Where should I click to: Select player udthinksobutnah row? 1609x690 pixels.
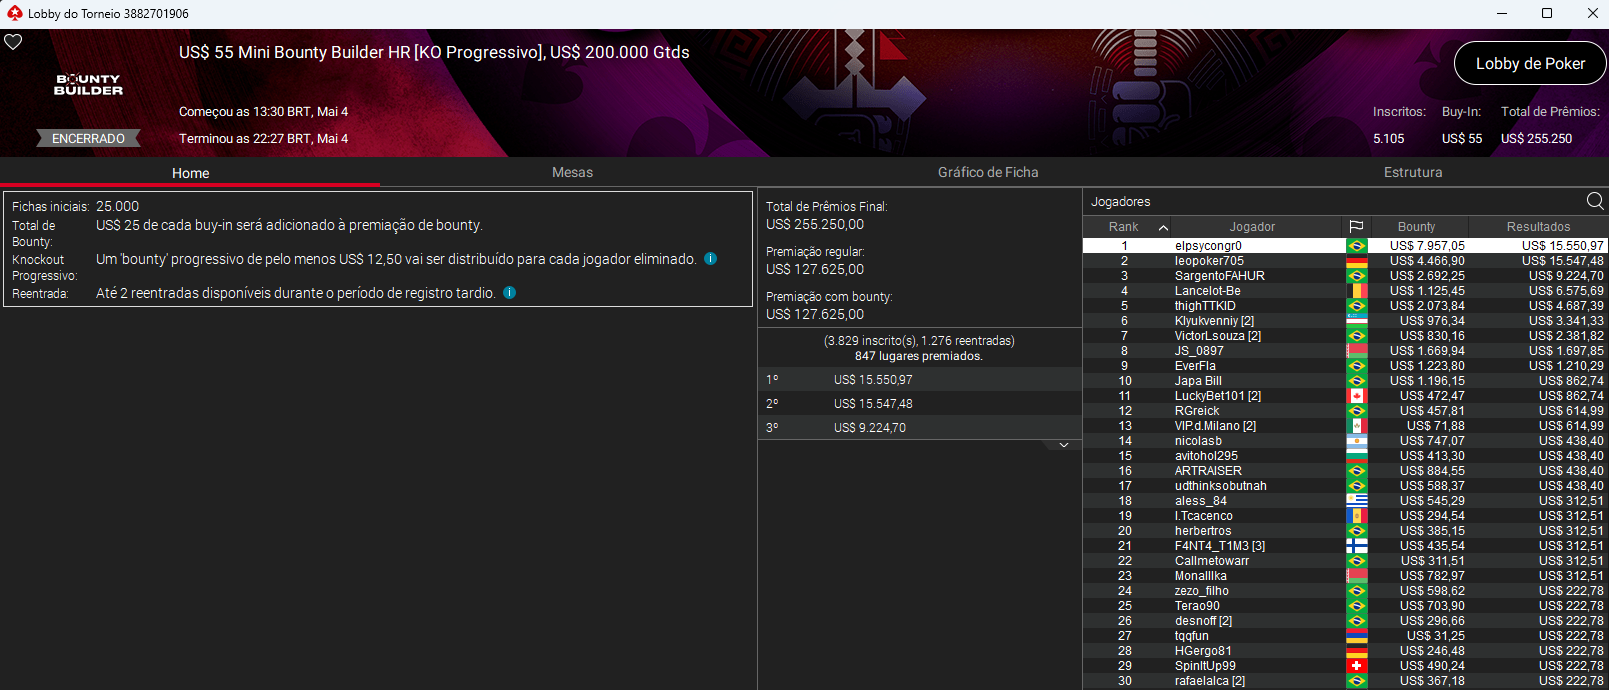pyautogui.click(x=1345, y=486)
